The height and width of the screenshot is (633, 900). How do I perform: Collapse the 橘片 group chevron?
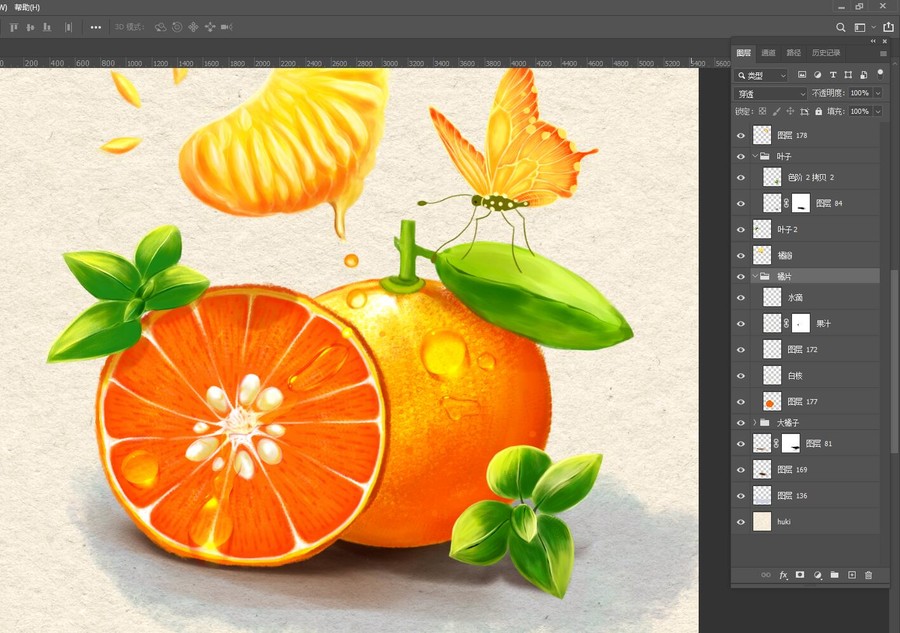(x=755, y=276)
